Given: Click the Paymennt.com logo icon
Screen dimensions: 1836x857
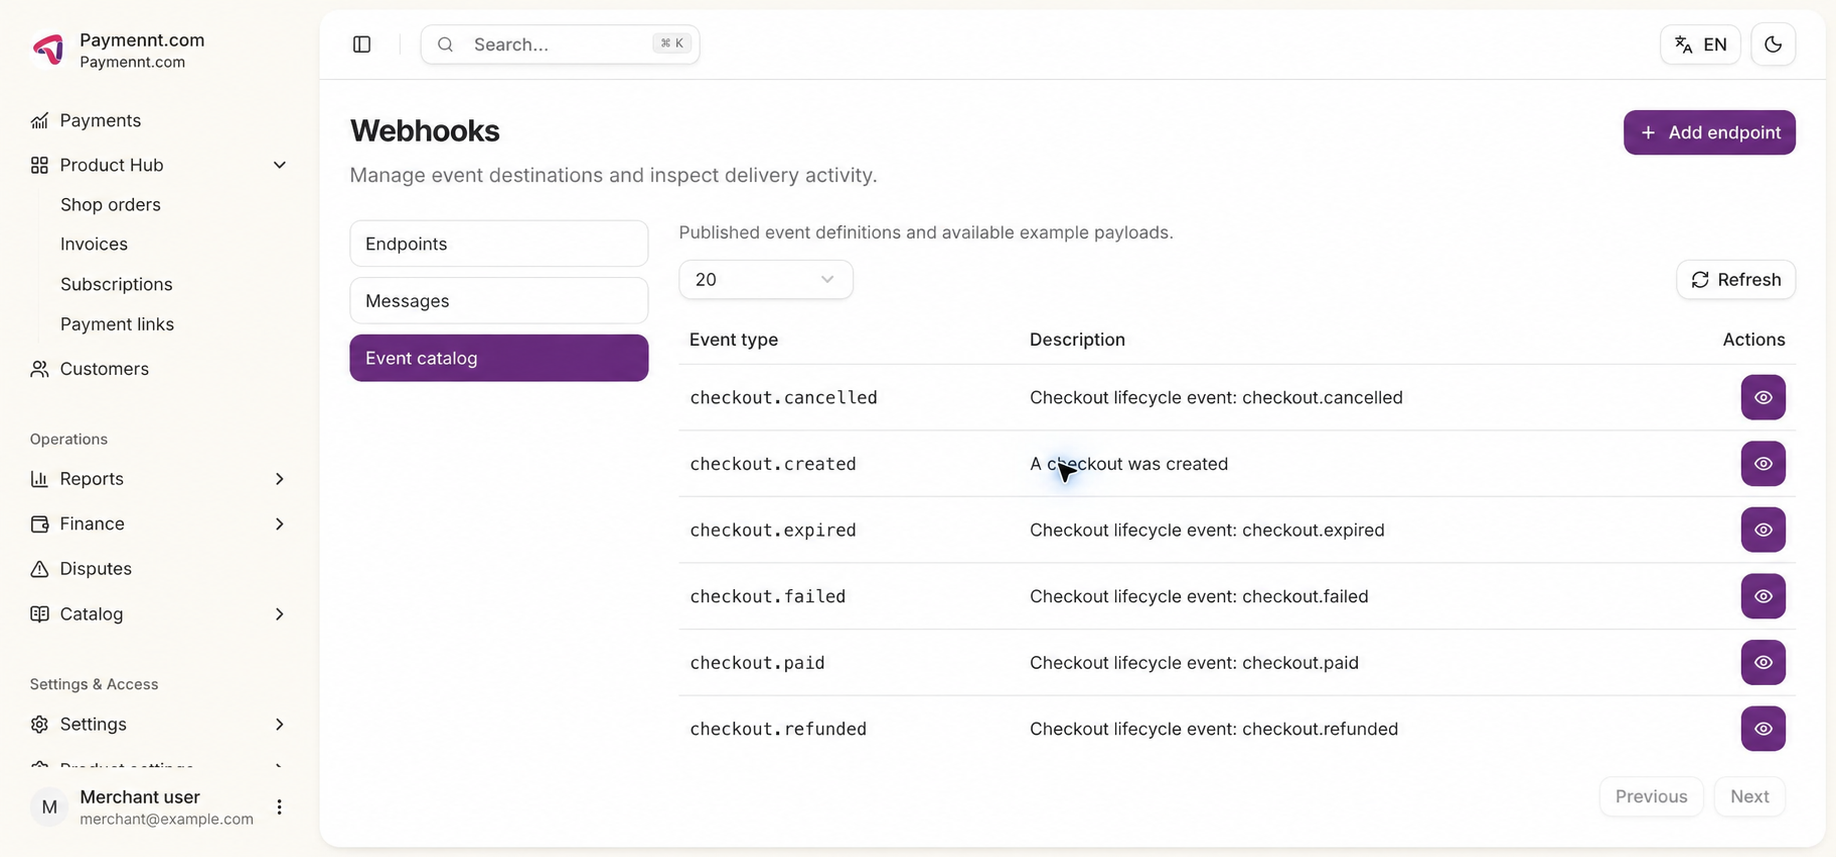Looking at the screenshot, I should [x=48, y=49].
